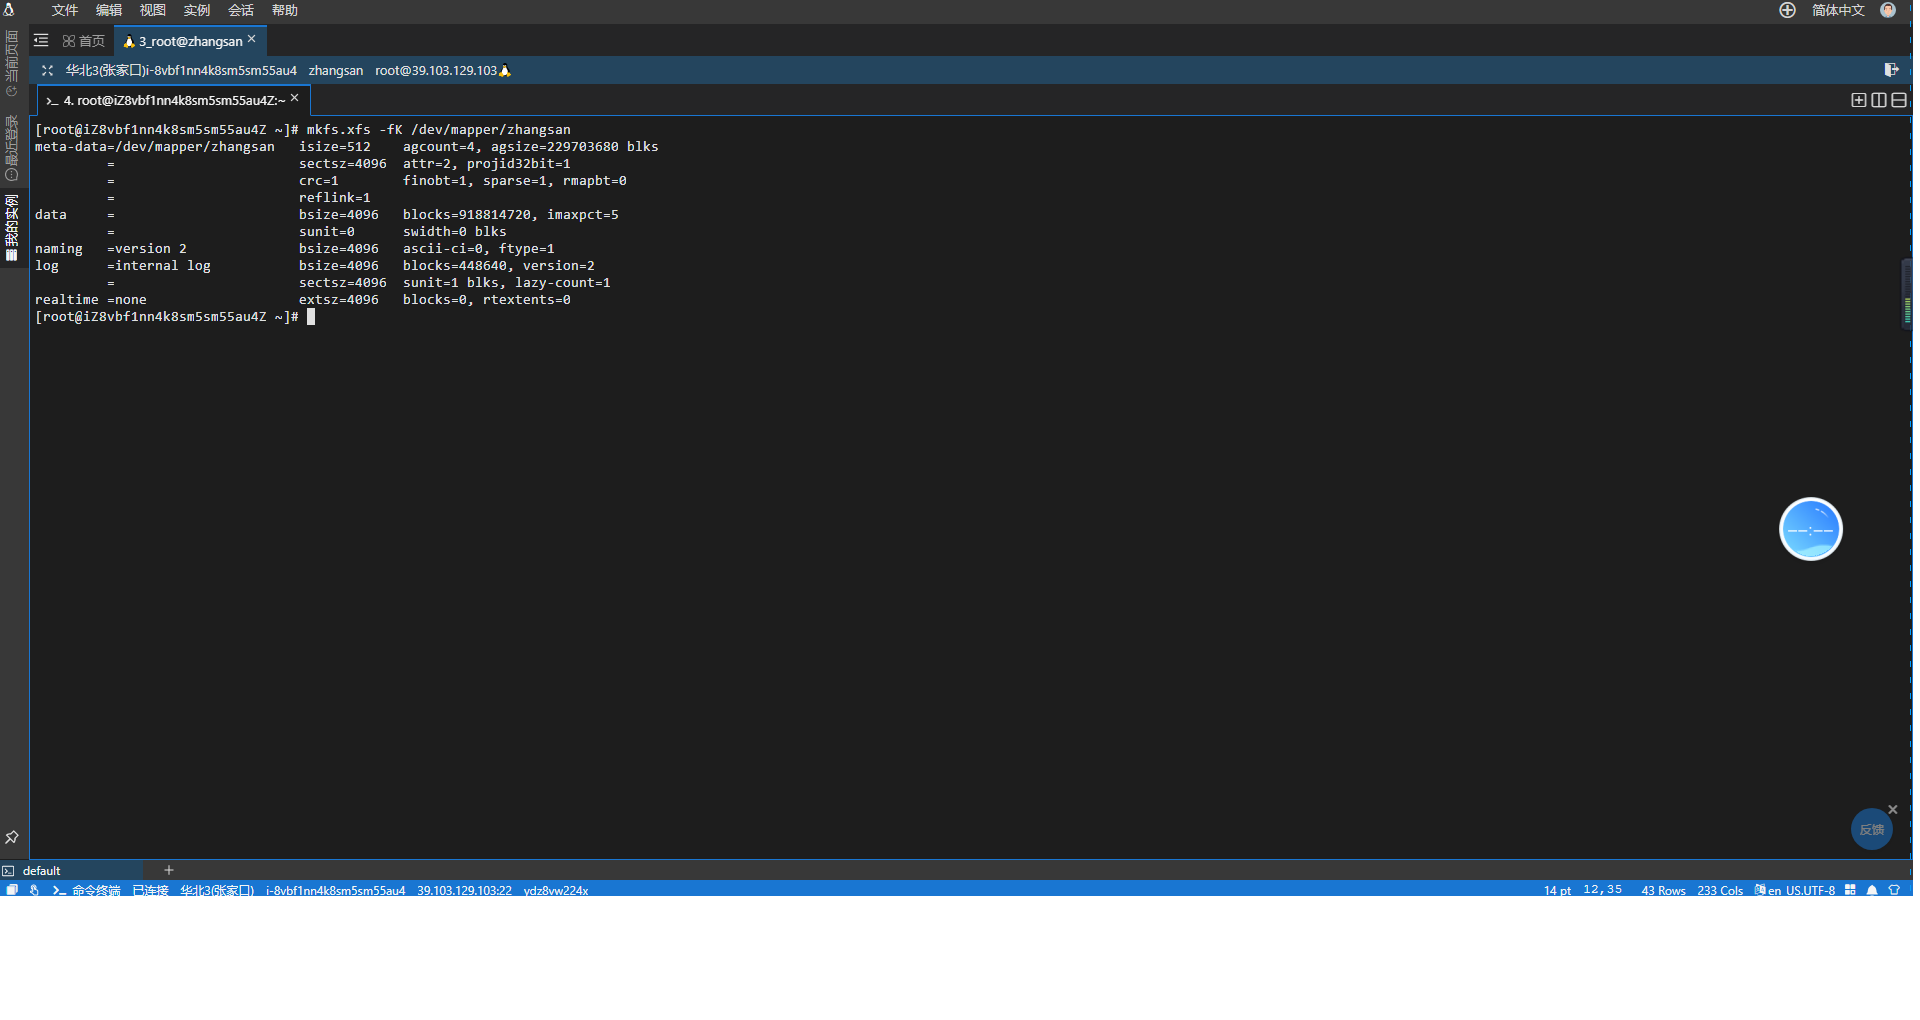Close the 3_root@zhangsan tab

pos(252,39)
